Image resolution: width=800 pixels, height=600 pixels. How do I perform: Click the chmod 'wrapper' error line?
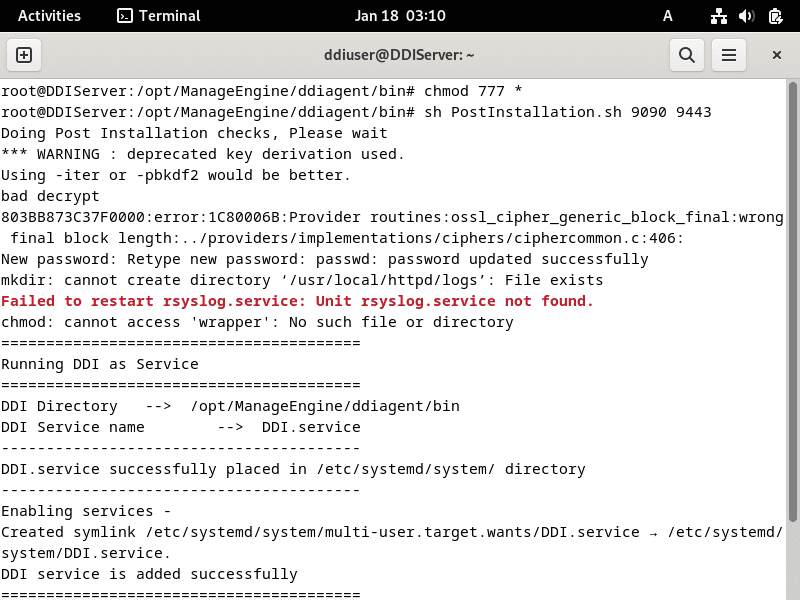click(257, 322)
